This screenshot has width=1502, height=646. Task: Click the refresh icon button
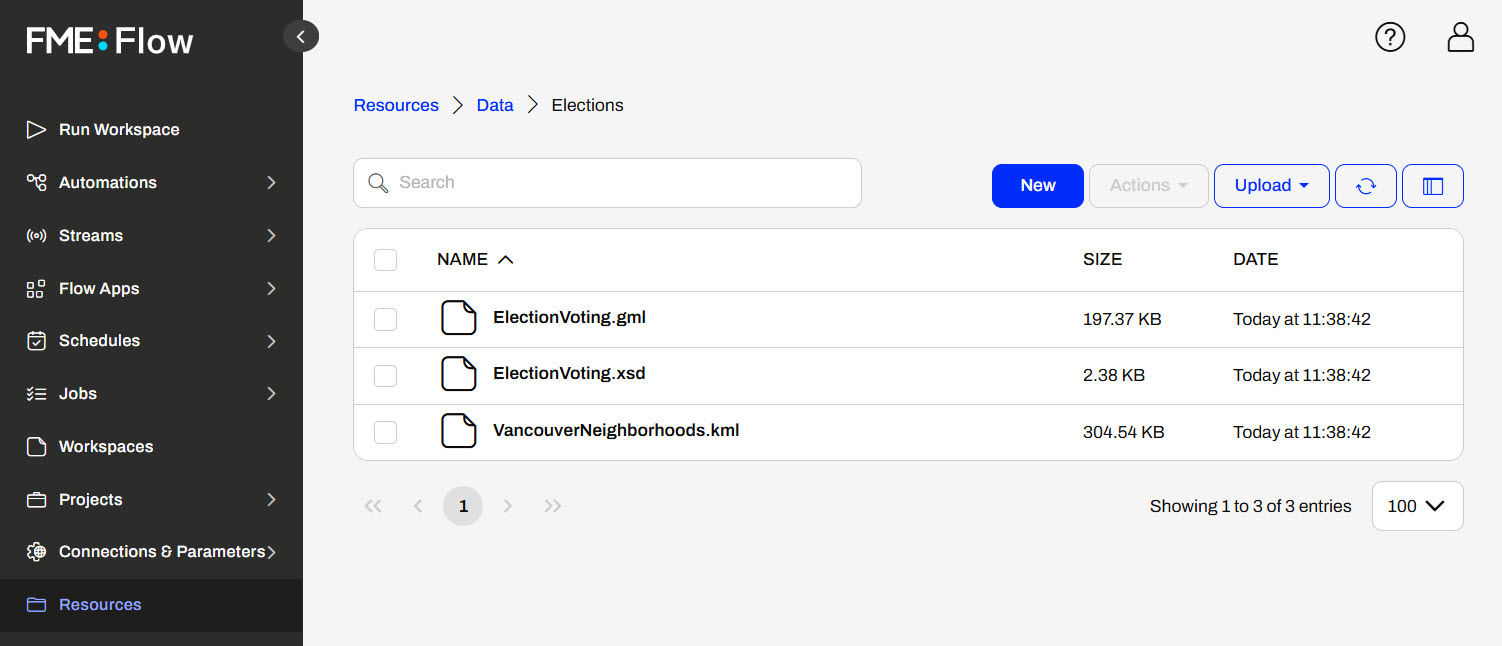[x=1365, y=186]
